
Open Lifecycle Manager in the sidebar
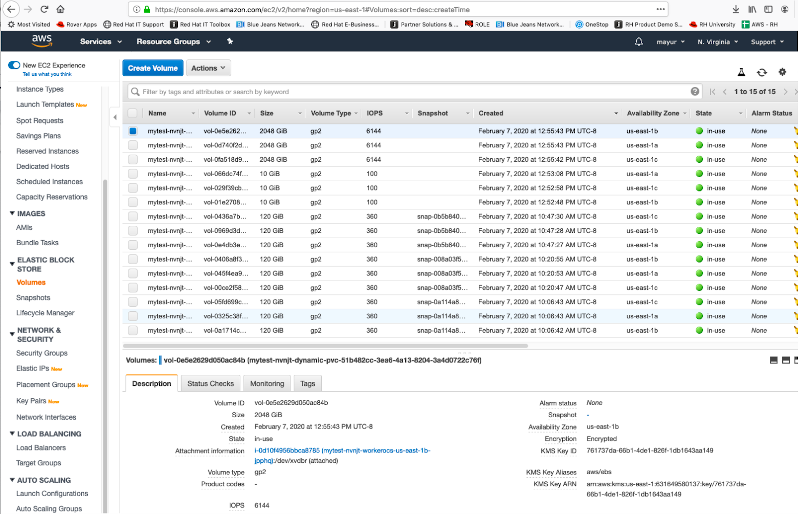pyautogui.click(x=45, y=313)
